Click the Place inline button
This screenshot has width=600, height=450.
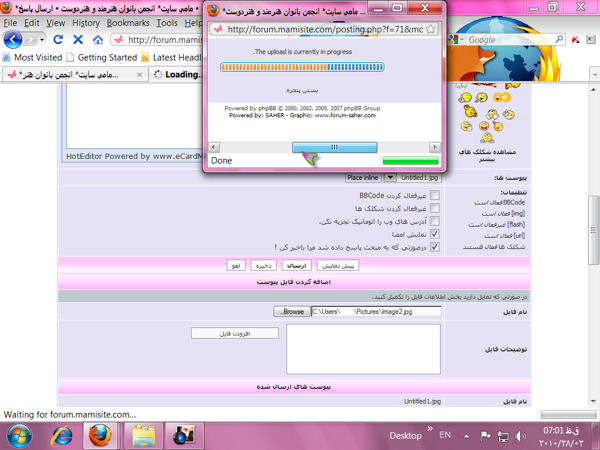point(362,178)
